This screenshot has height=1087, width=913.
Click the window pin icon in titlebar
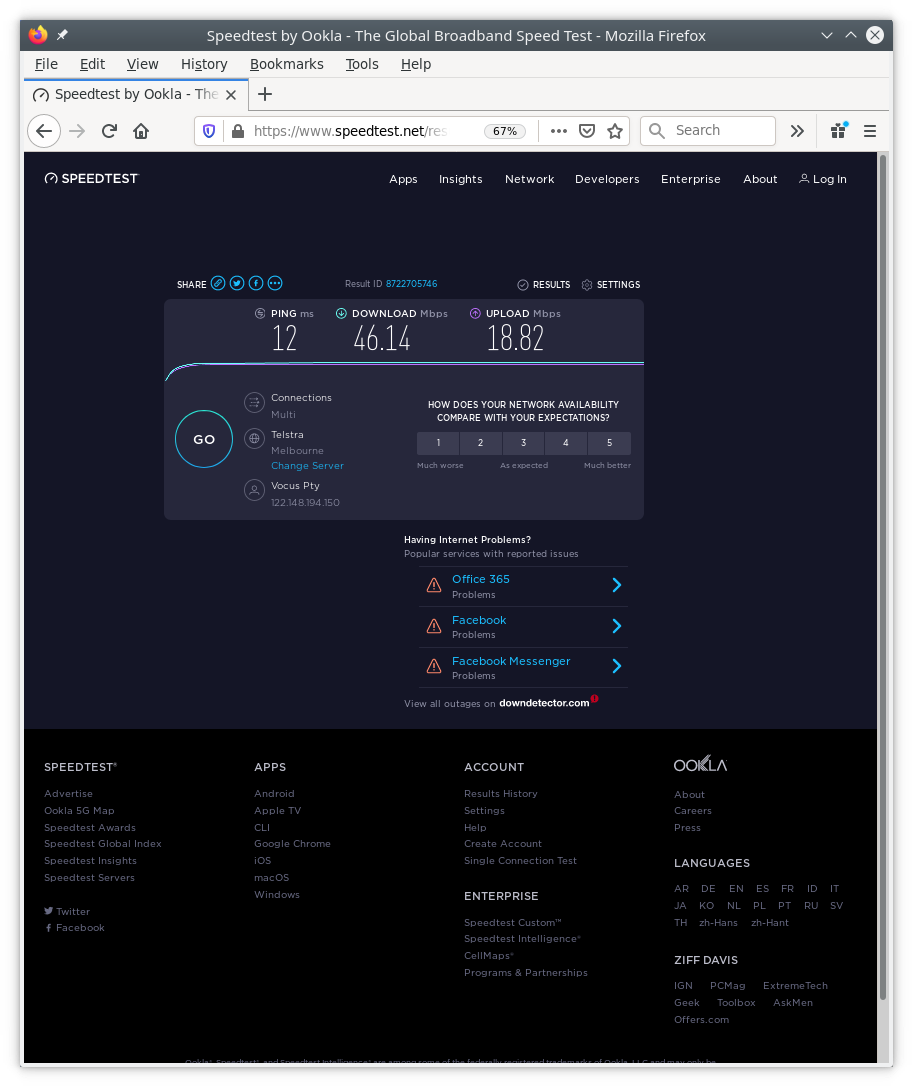click(x=62, y=35)
